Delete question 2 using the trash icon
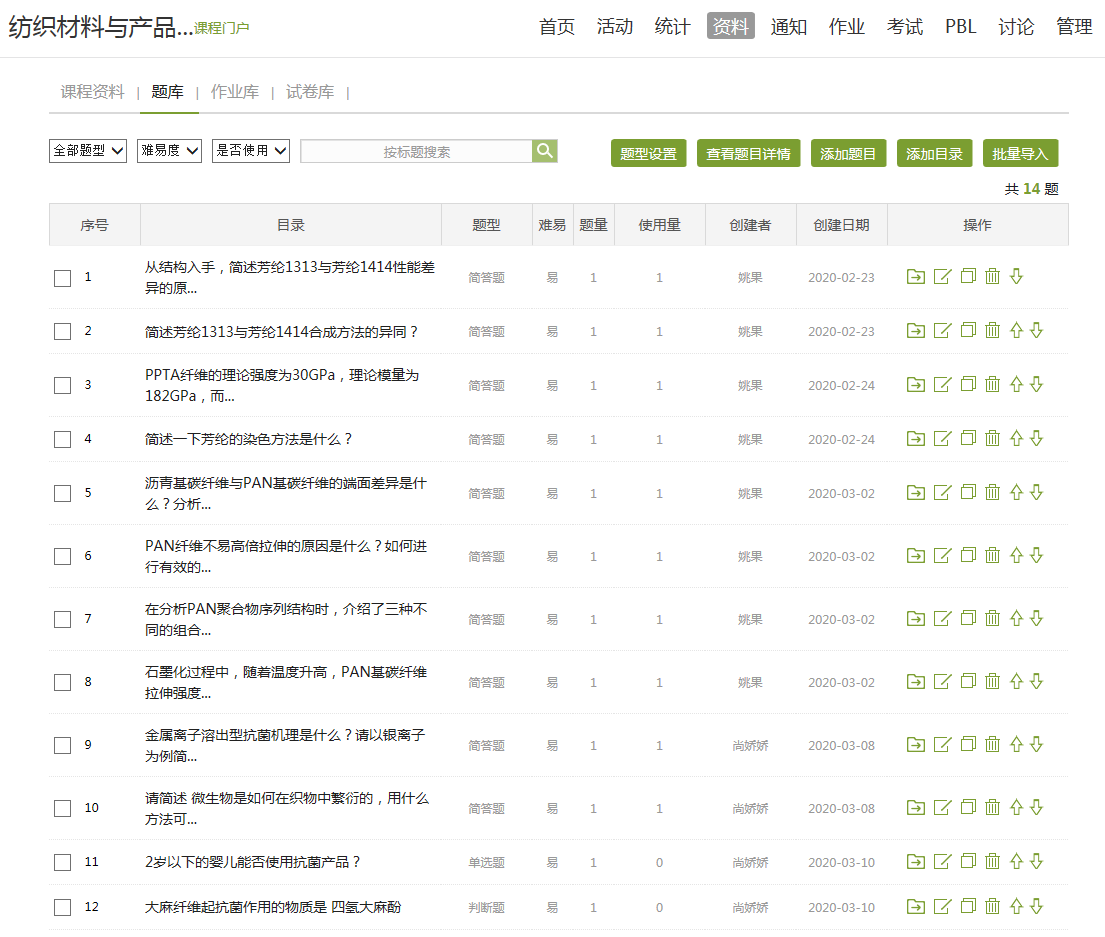The height and width of the screenshot is (937, 1105). 992,331
